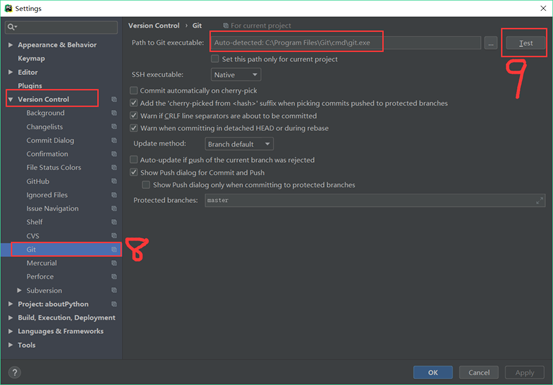
Task: Open help via the question mark icon
Action: pyautogui.click(x=14, y=372)
